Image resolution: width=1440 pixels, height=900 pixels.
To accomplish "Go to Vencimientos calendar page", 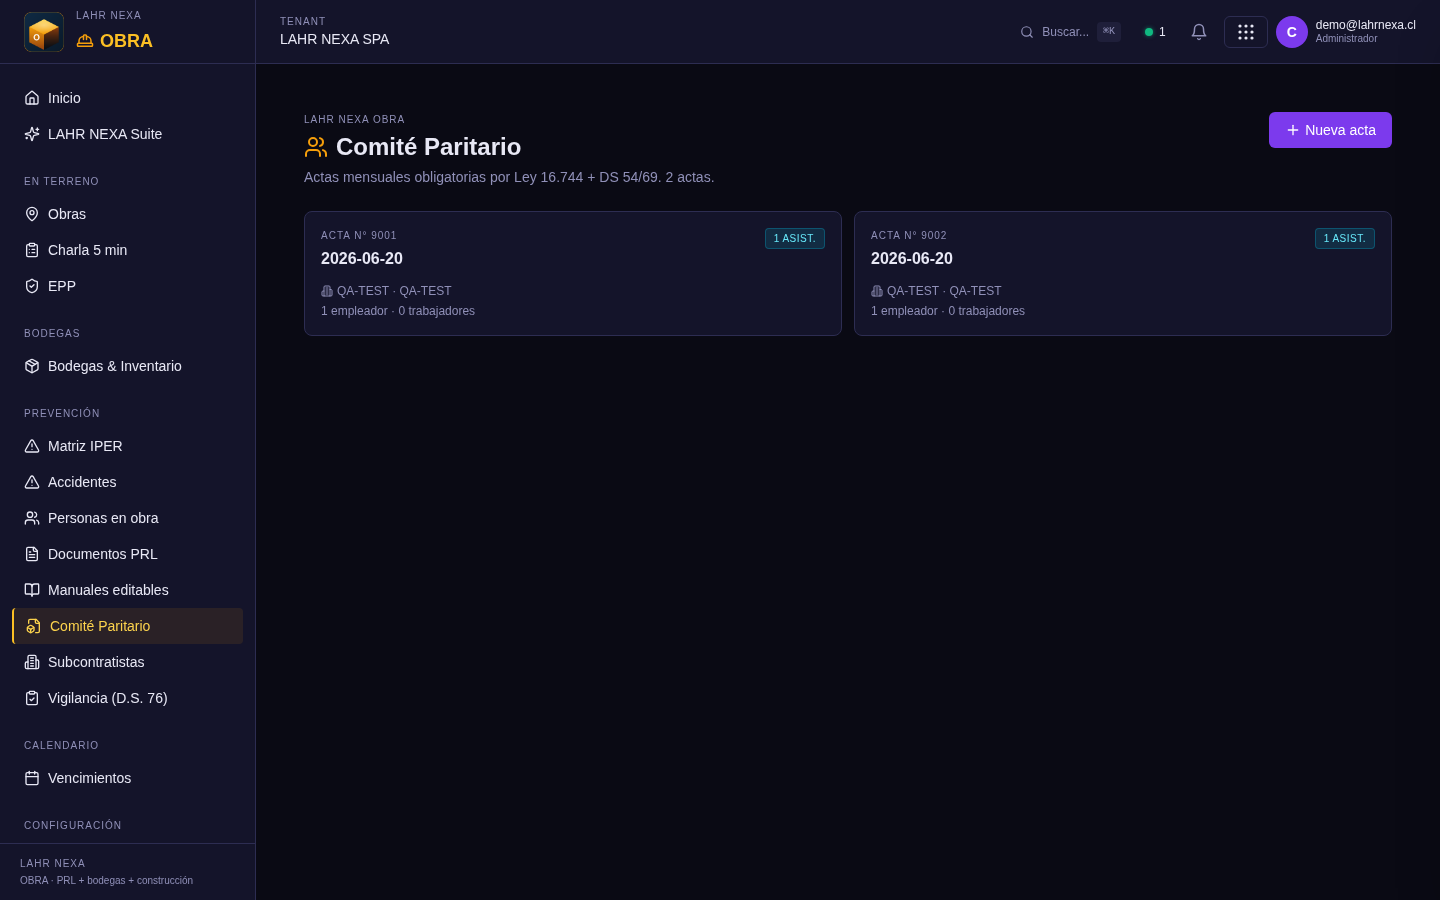I will [127, 778].
